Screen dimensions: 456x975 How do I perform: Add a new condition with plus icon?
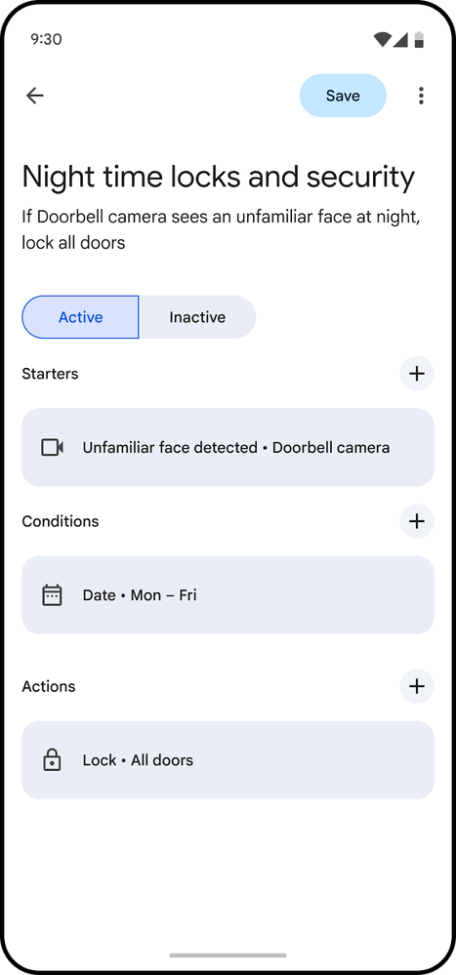pos(416,521)
